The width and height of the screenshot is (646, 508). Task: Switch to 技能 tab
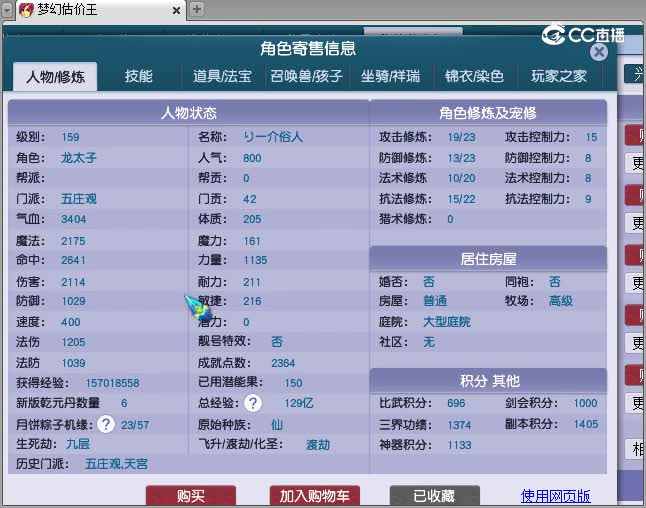point(139,76)
